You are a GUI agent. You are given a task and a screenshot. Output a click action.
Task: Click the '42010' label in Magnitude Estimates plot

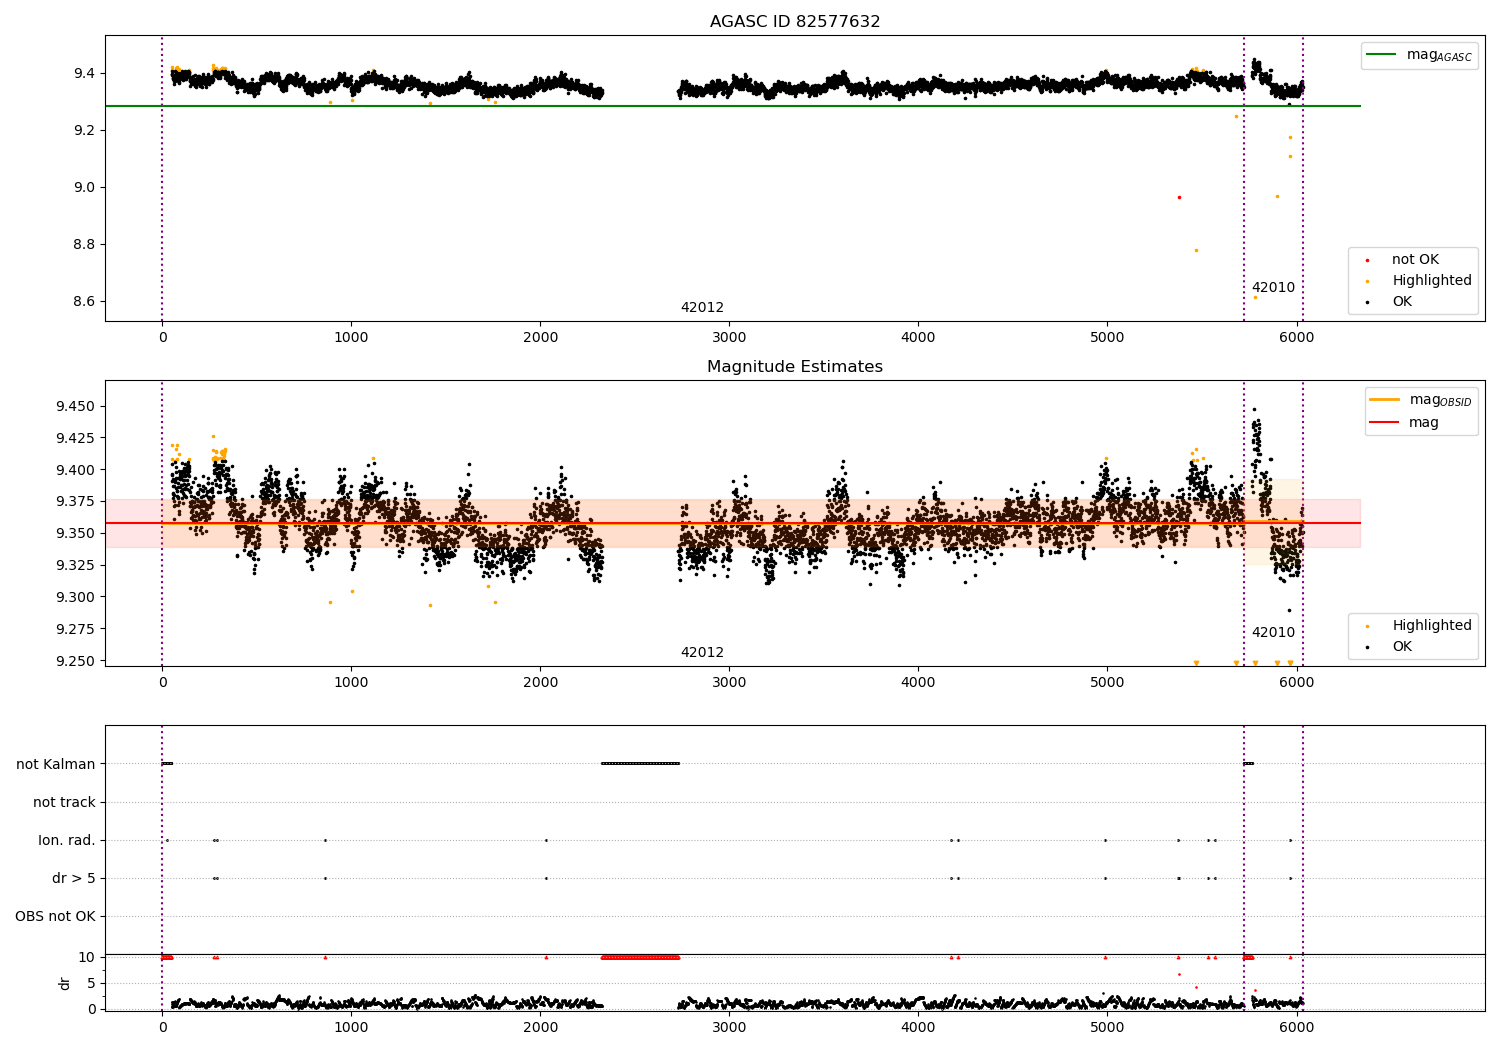pyautogui.click(x=1273, y=632)
